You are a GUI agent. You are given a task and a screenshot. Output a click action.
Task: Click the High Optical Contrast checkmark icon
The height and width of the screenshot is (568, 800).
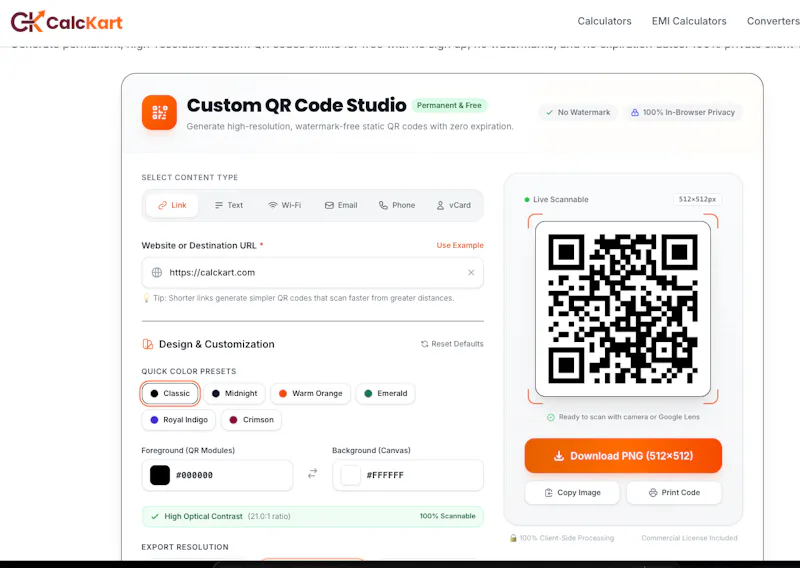tap(155, 516)
